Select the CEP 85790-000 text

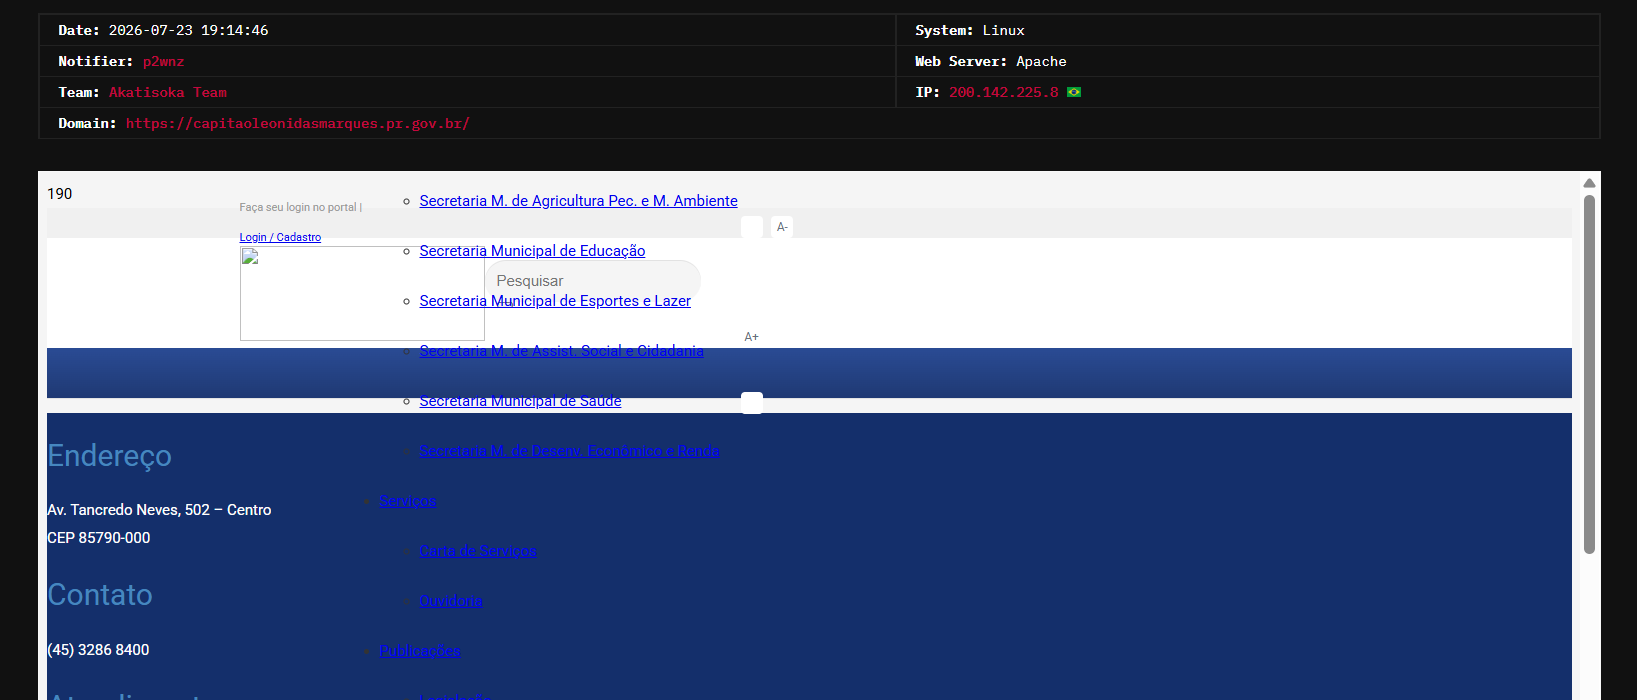99,538
